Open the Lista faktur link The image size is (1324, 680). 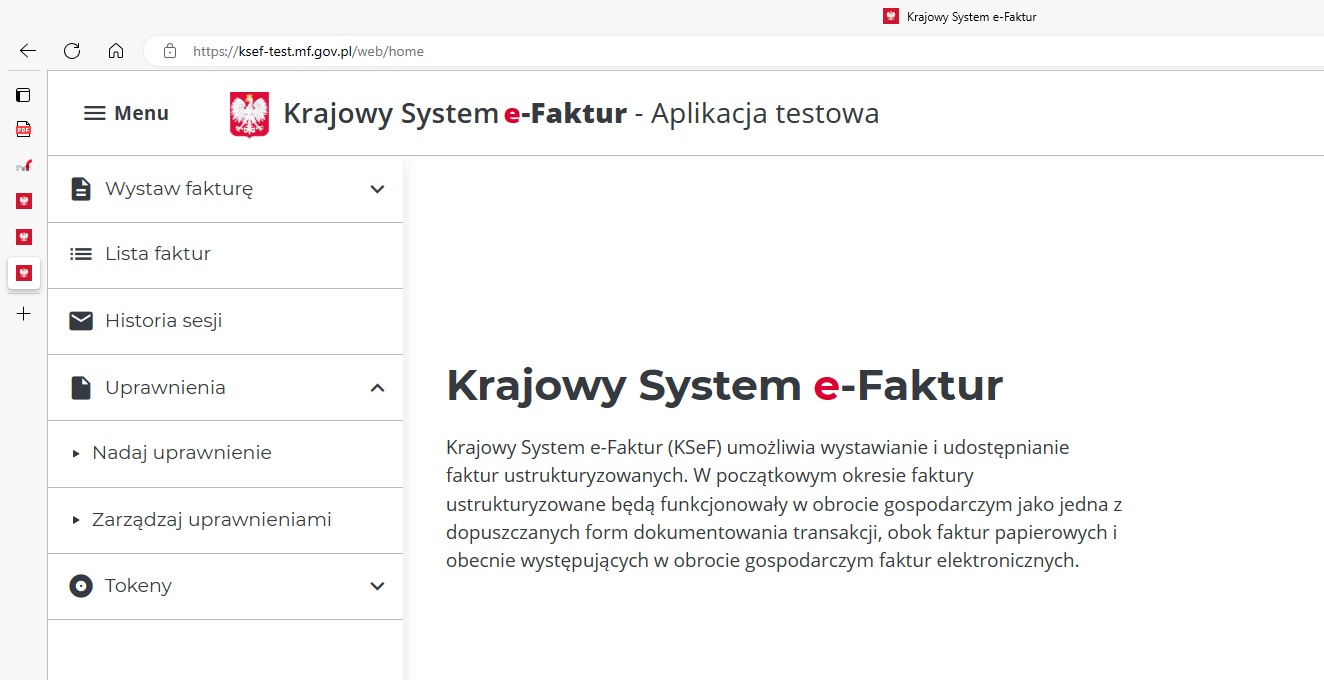[158, 254]
